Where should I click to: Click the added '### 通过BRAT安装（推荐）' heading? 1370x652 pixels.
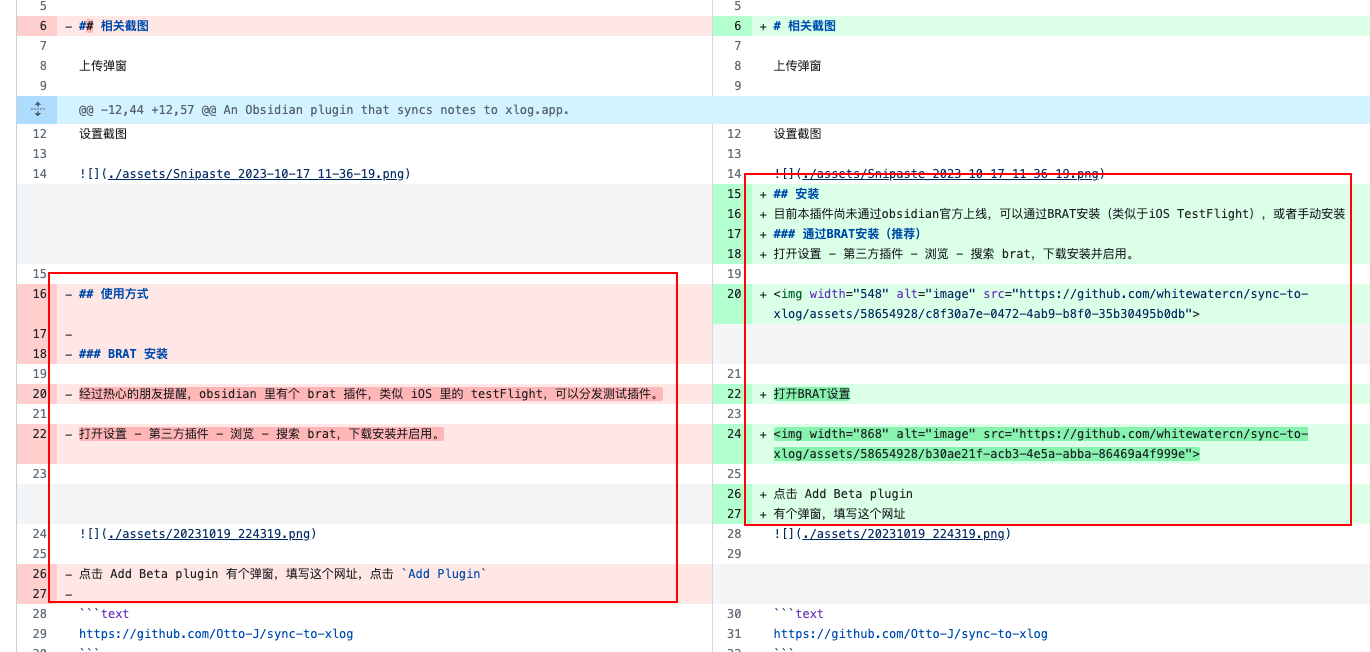(846, 234)
